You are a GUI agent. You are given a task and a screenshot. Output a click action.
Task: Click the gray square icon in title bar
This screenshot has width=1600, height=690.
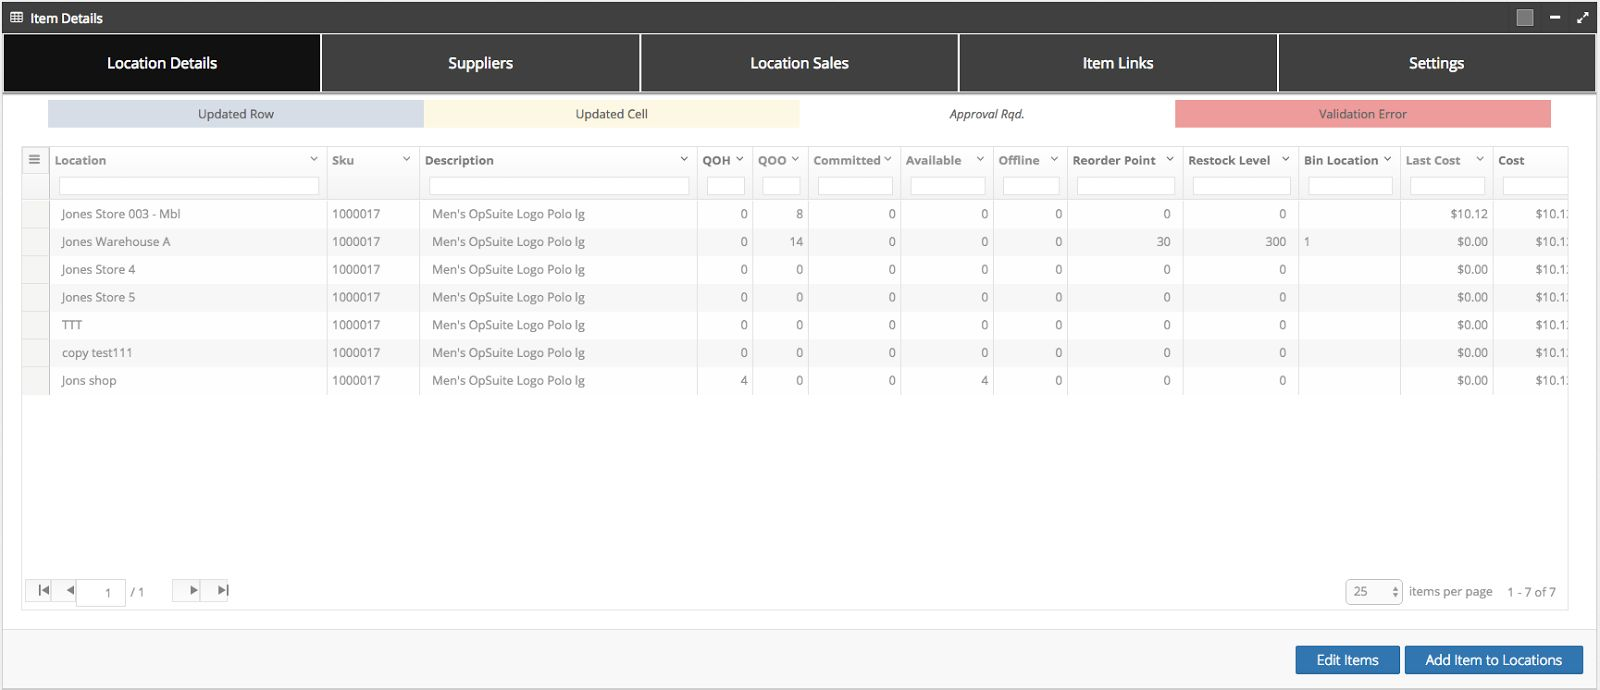click(1524, 17)
